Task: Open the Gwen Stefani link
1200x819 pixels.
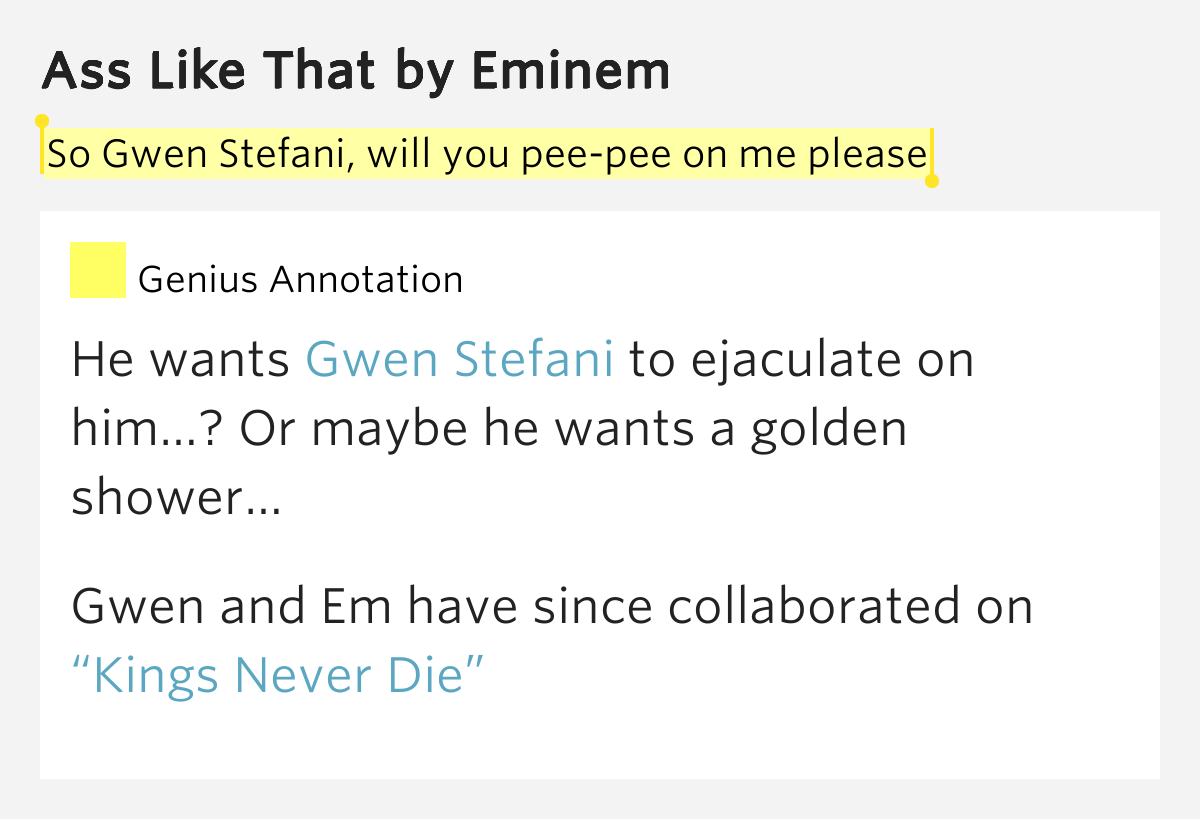Action: pyautogui.click(x=459, y=360)
